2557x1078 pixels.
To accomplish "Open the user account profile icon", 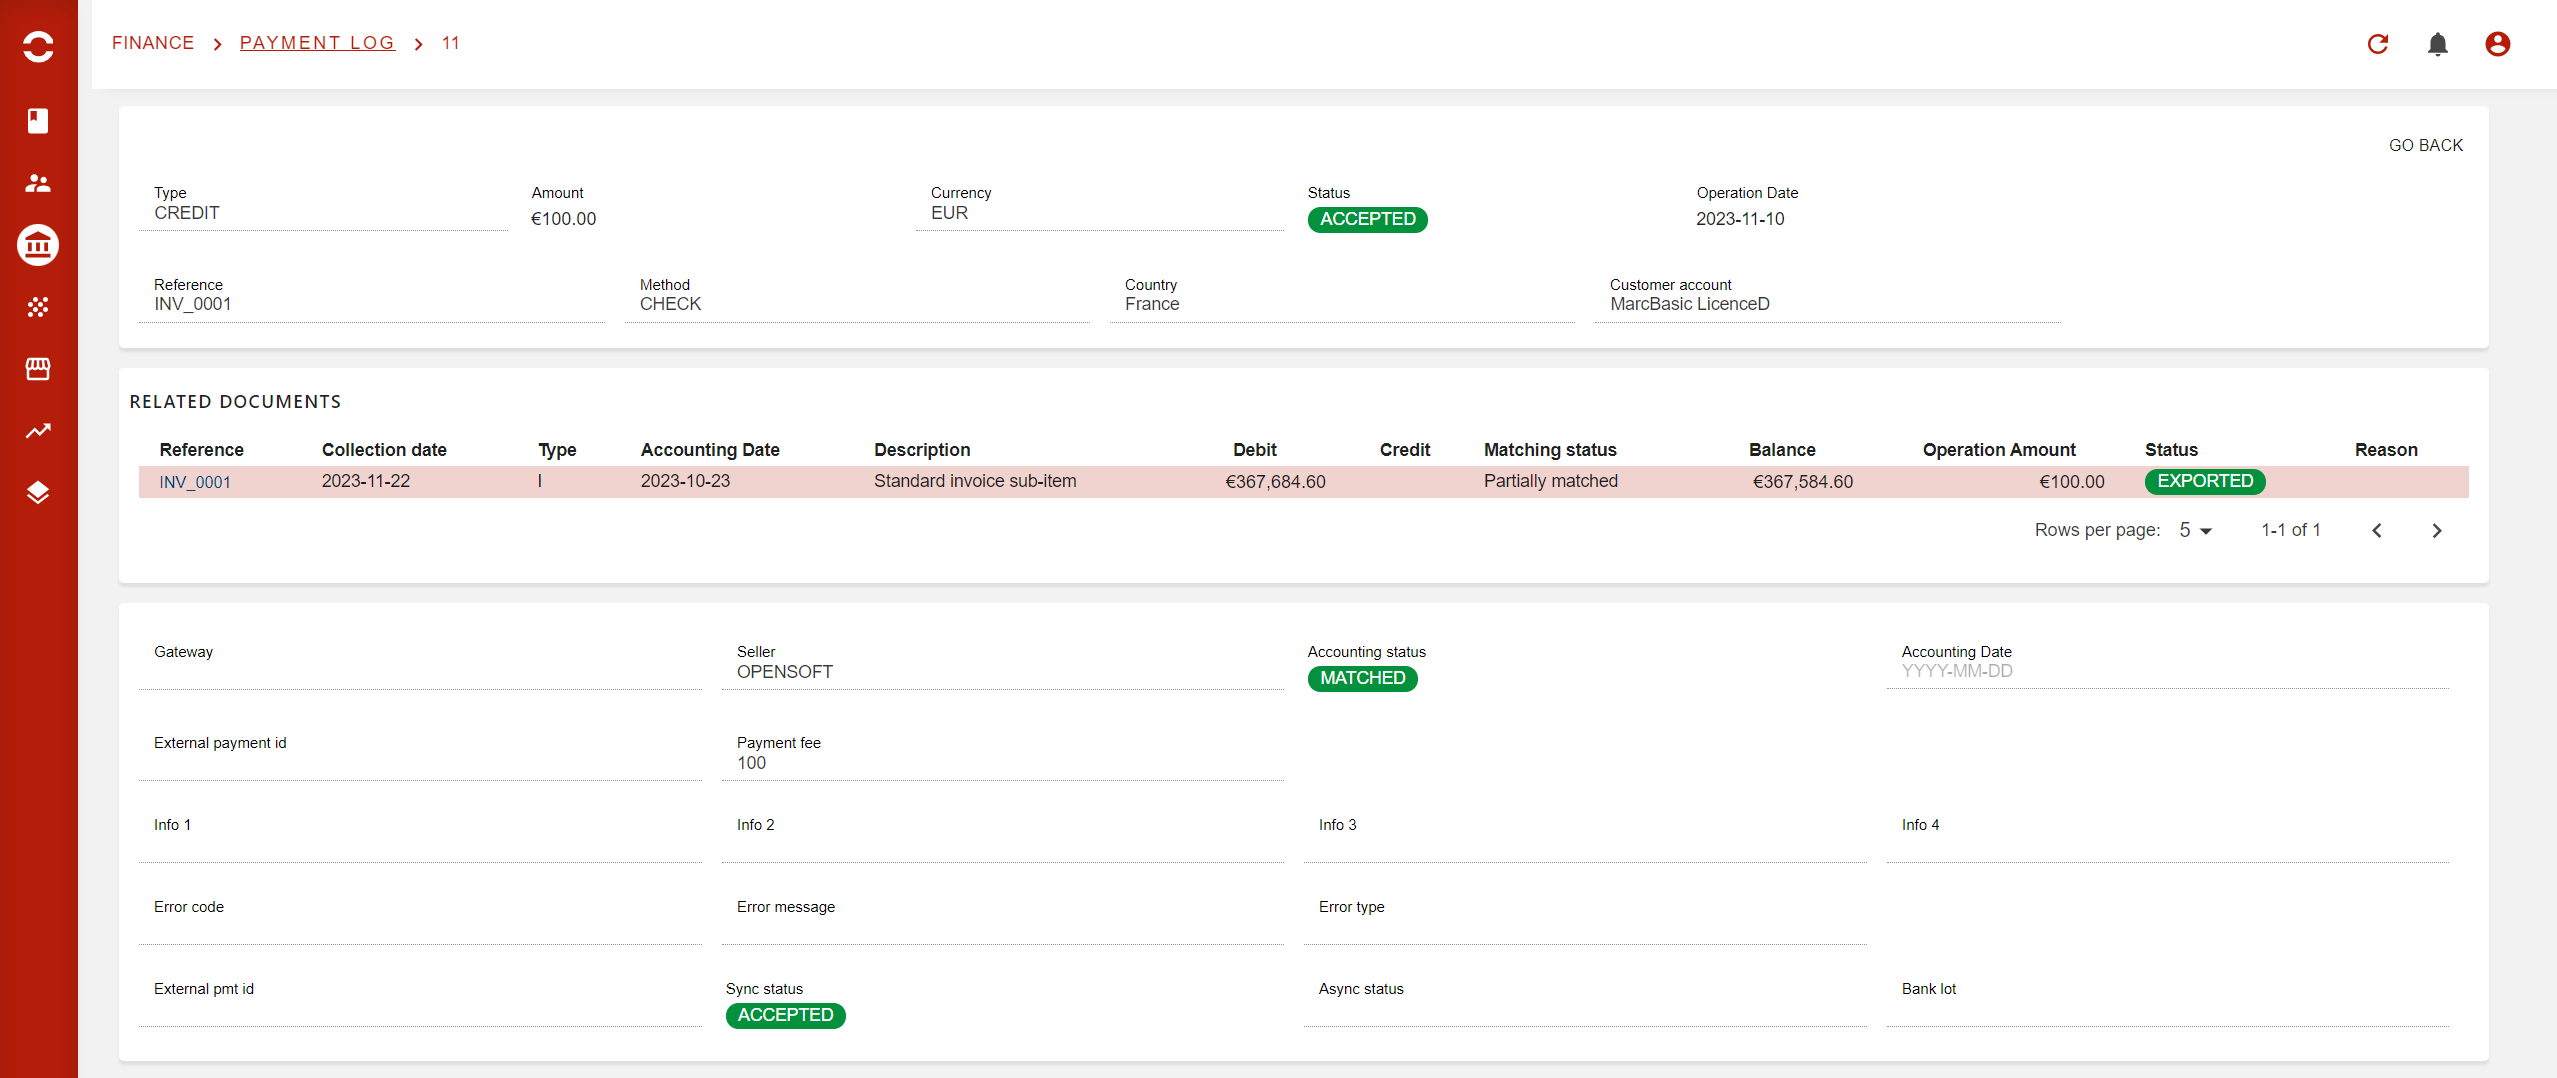I will [2497, 44].
